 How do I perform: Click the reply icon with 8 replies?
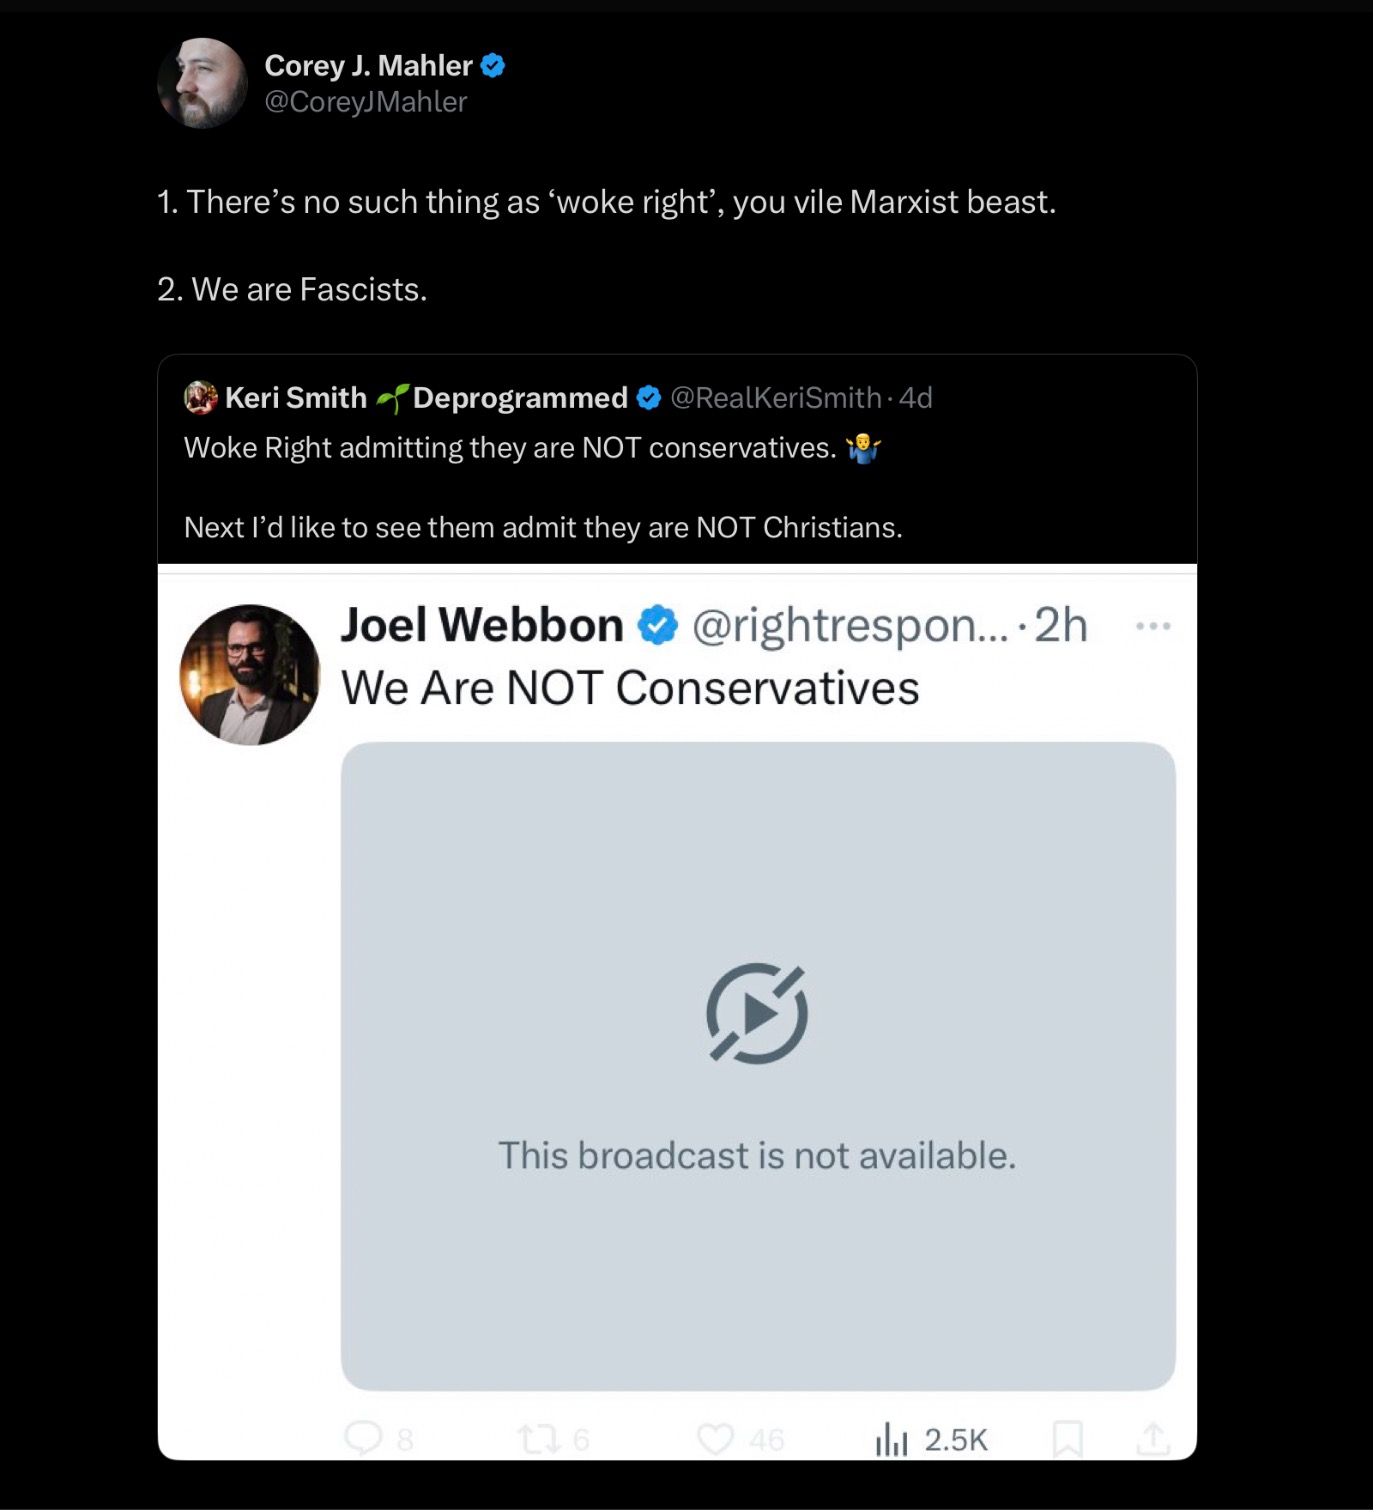[x=364, y=1438]
